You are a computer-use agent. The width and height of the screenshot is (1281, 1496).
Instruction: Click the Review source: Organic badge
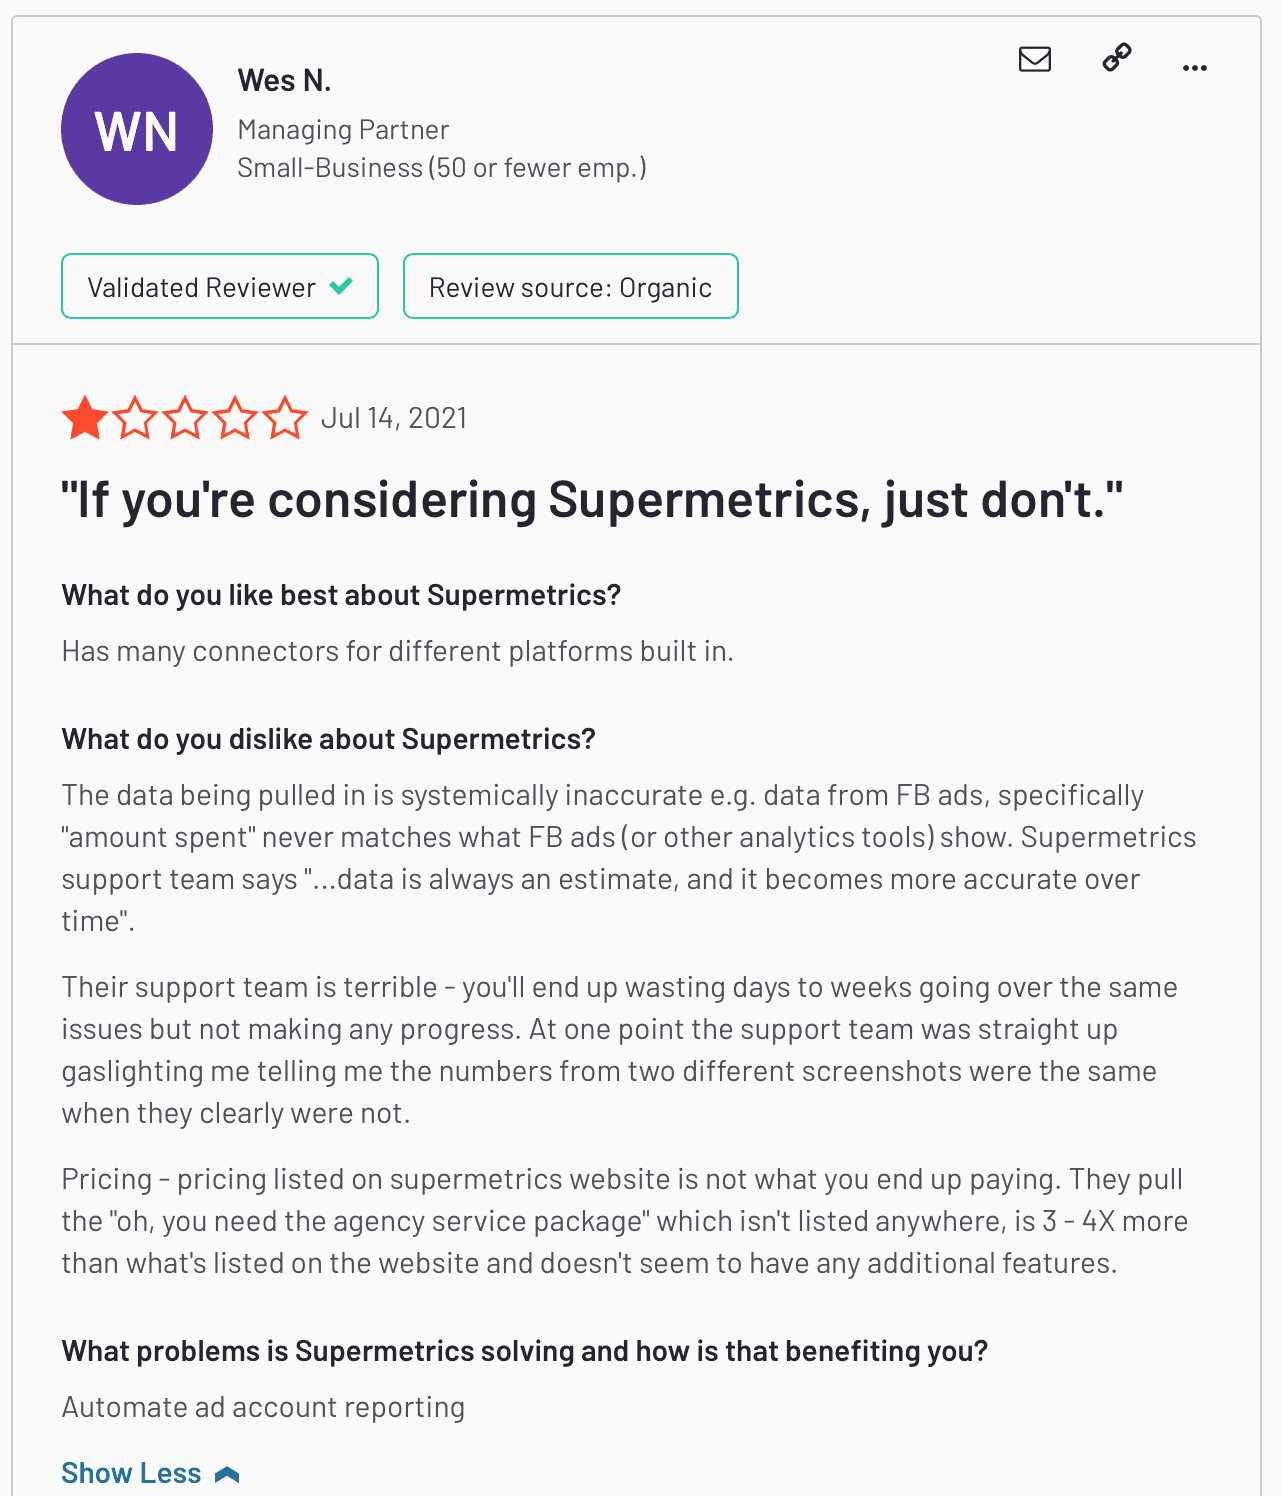point(570,287)
